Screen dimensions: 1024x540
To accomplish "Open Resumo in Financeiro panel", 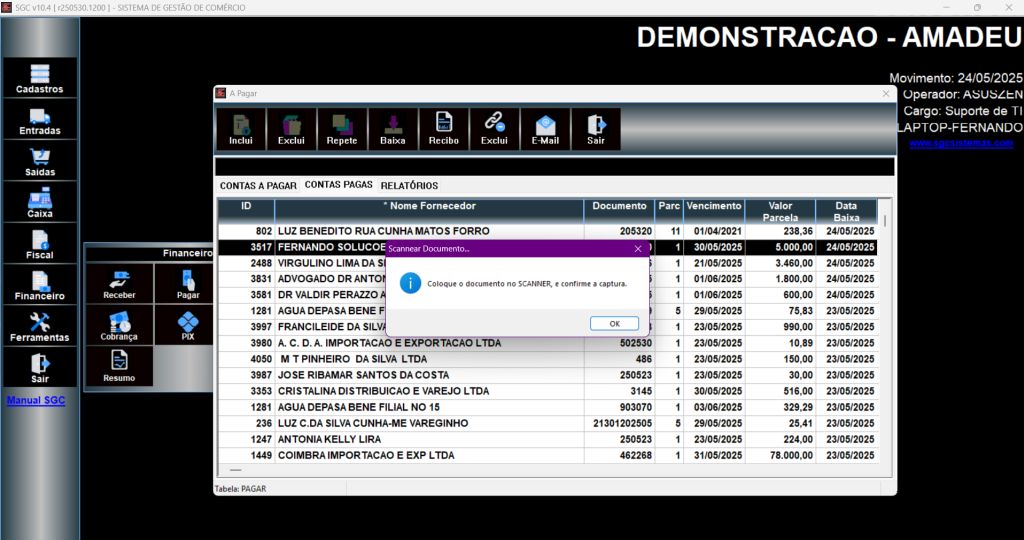I will coord(119,366).
